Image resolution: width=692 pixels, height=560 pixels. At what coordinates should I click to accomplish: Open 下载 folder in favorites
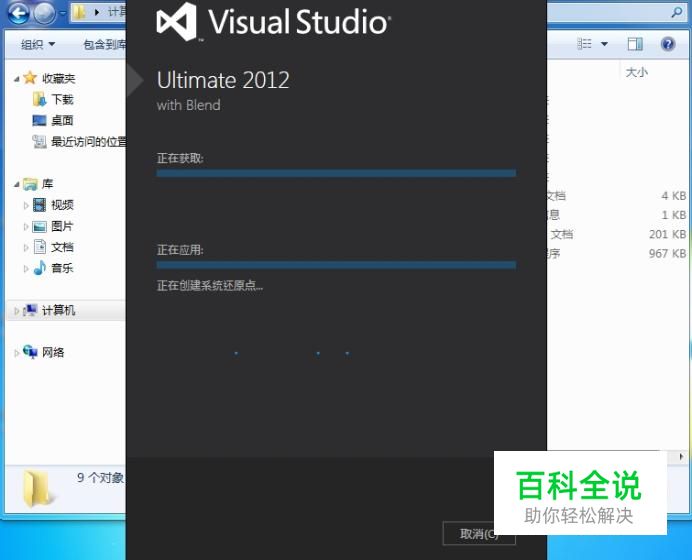click(62, 99)
